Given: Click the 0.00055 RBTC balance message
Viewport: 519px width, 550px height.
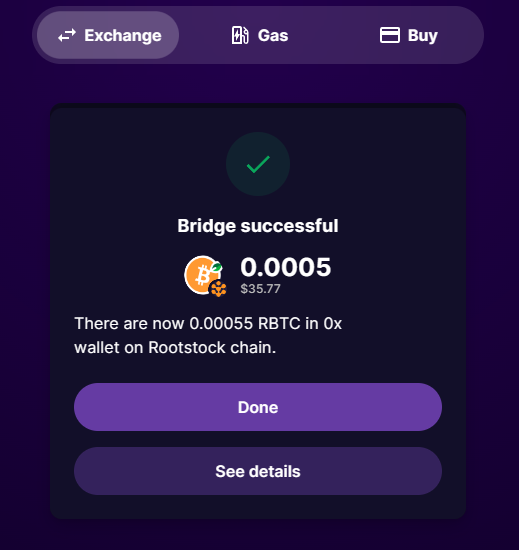Looking at the screenshot, I should click(x=208, y=335).
